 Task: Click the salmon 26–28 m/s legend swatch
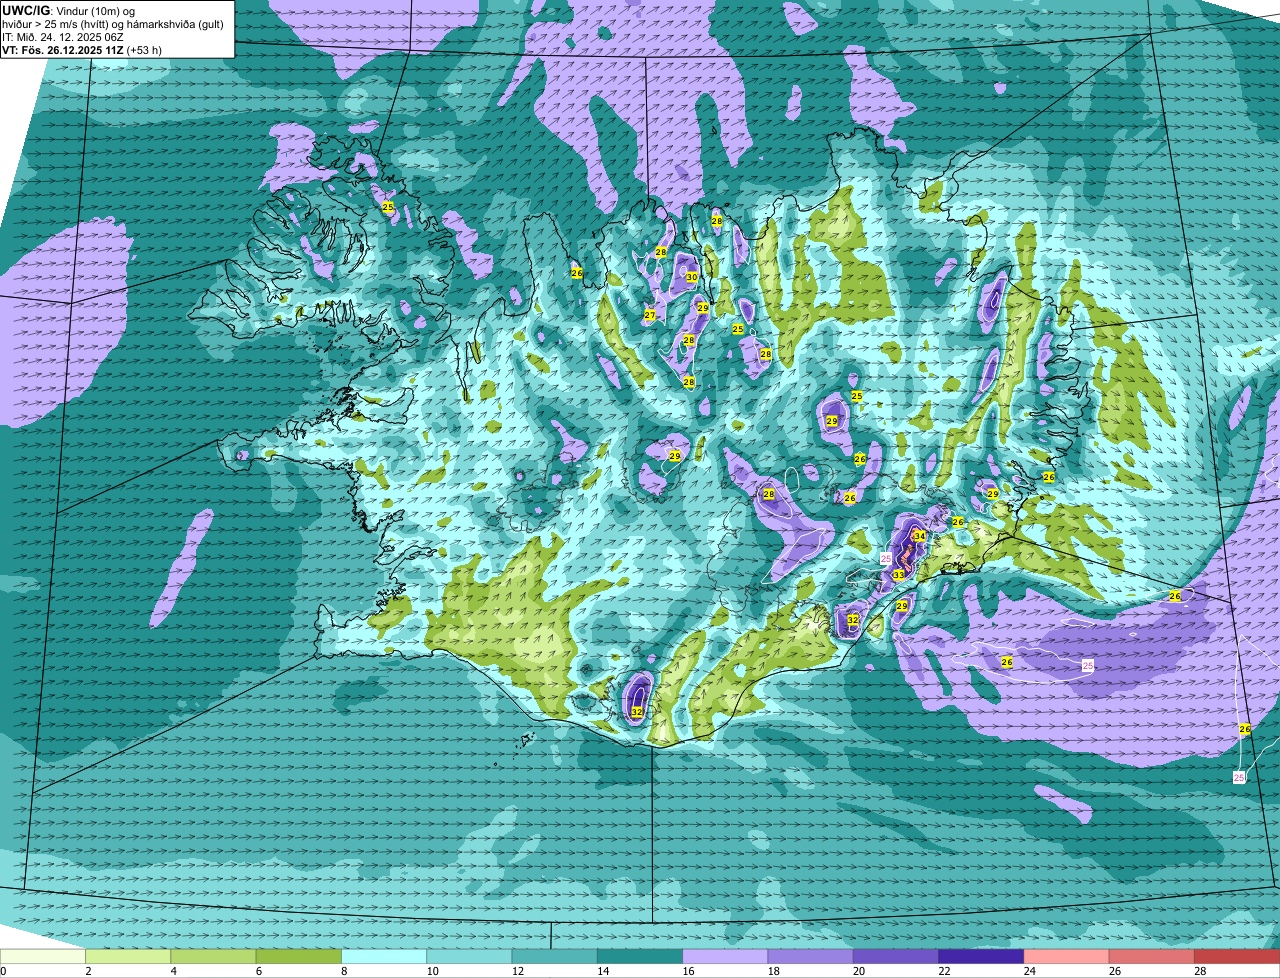tap(1152, 956)
